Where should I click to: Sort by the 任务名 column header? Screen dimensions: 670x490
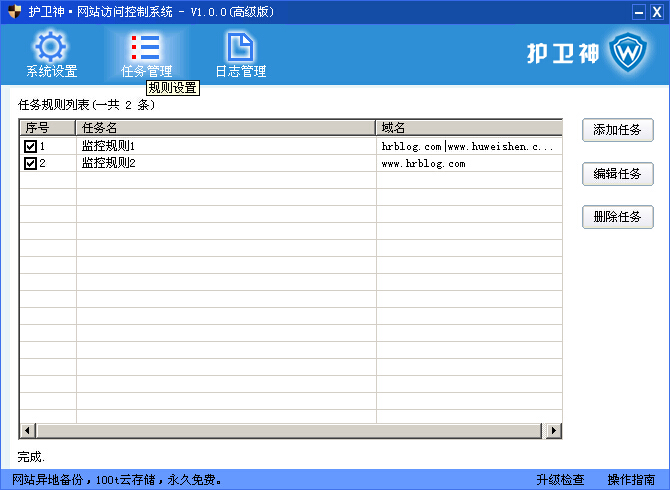[x=226, y=127]
